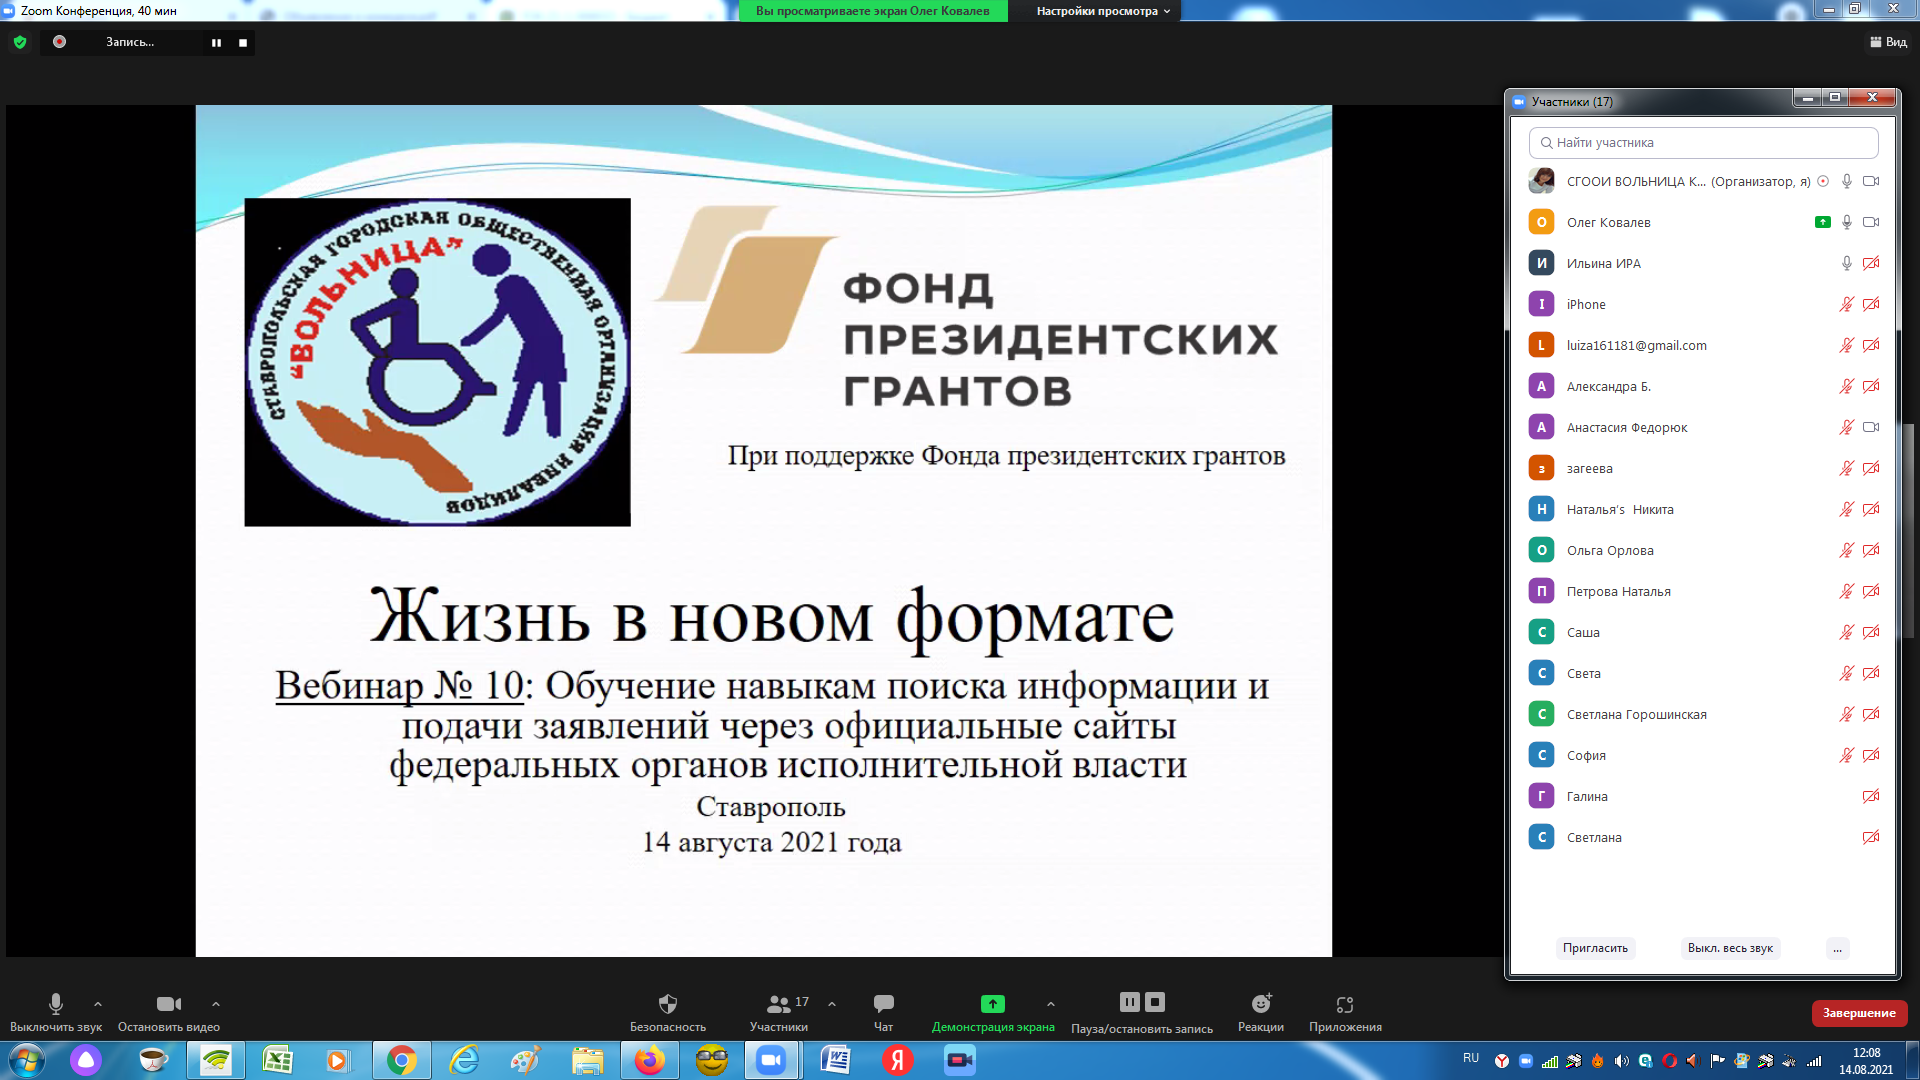Open Internet Explorer from taskbar
This screenshot has height=1080, width=1920.
point(464,1060)
